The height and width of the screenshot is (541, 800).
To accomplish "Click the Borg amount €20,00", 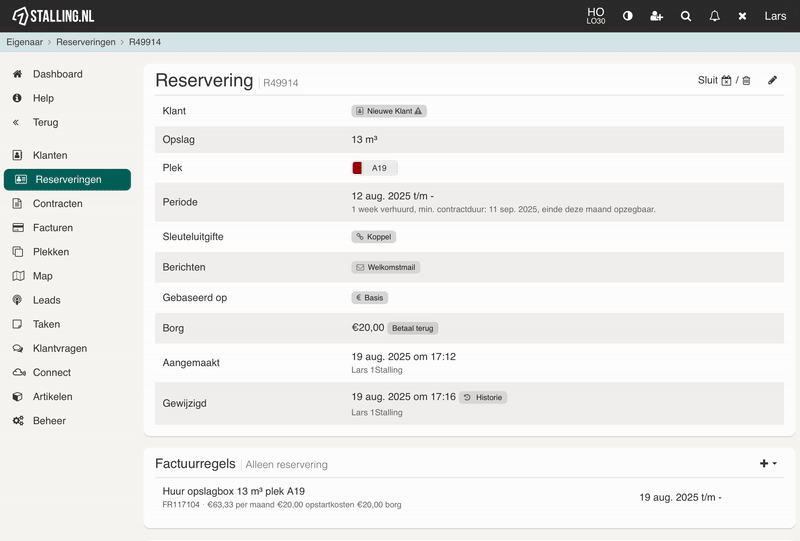I will tap(368, 328).
